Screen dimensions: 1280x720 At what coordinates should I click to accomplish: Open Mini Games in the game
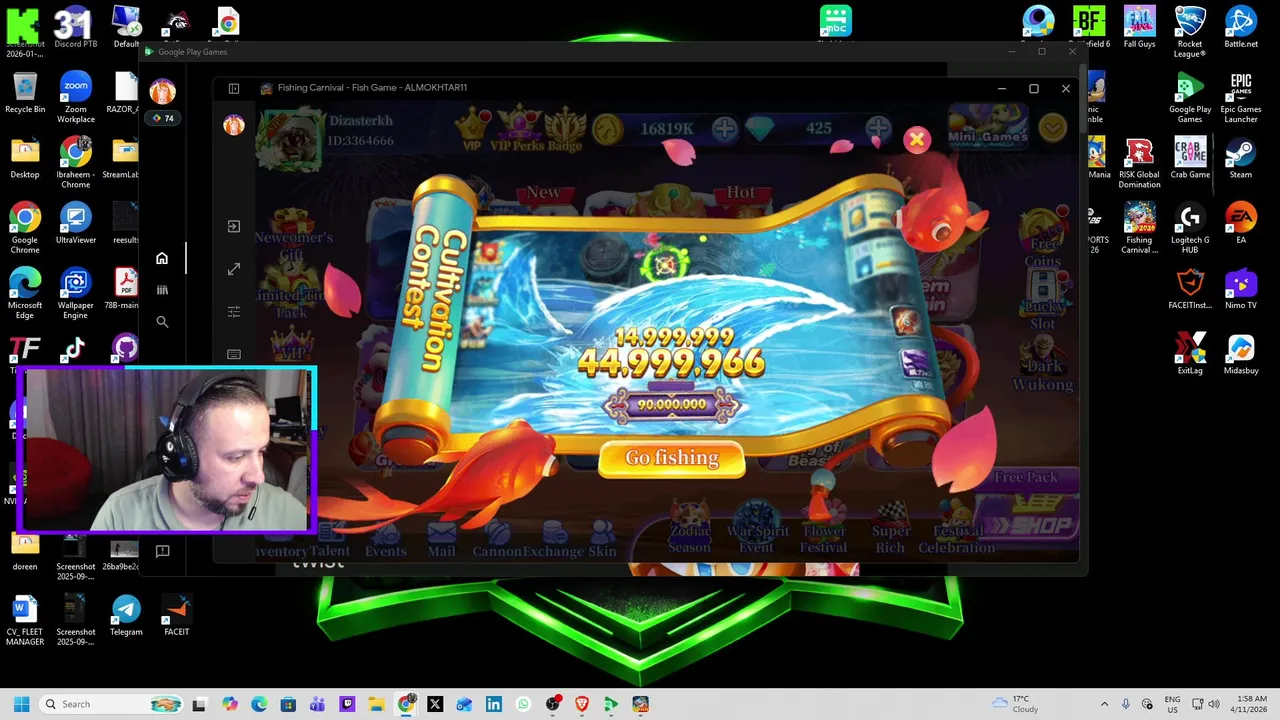pyautogui.click(x=988, y=128)
